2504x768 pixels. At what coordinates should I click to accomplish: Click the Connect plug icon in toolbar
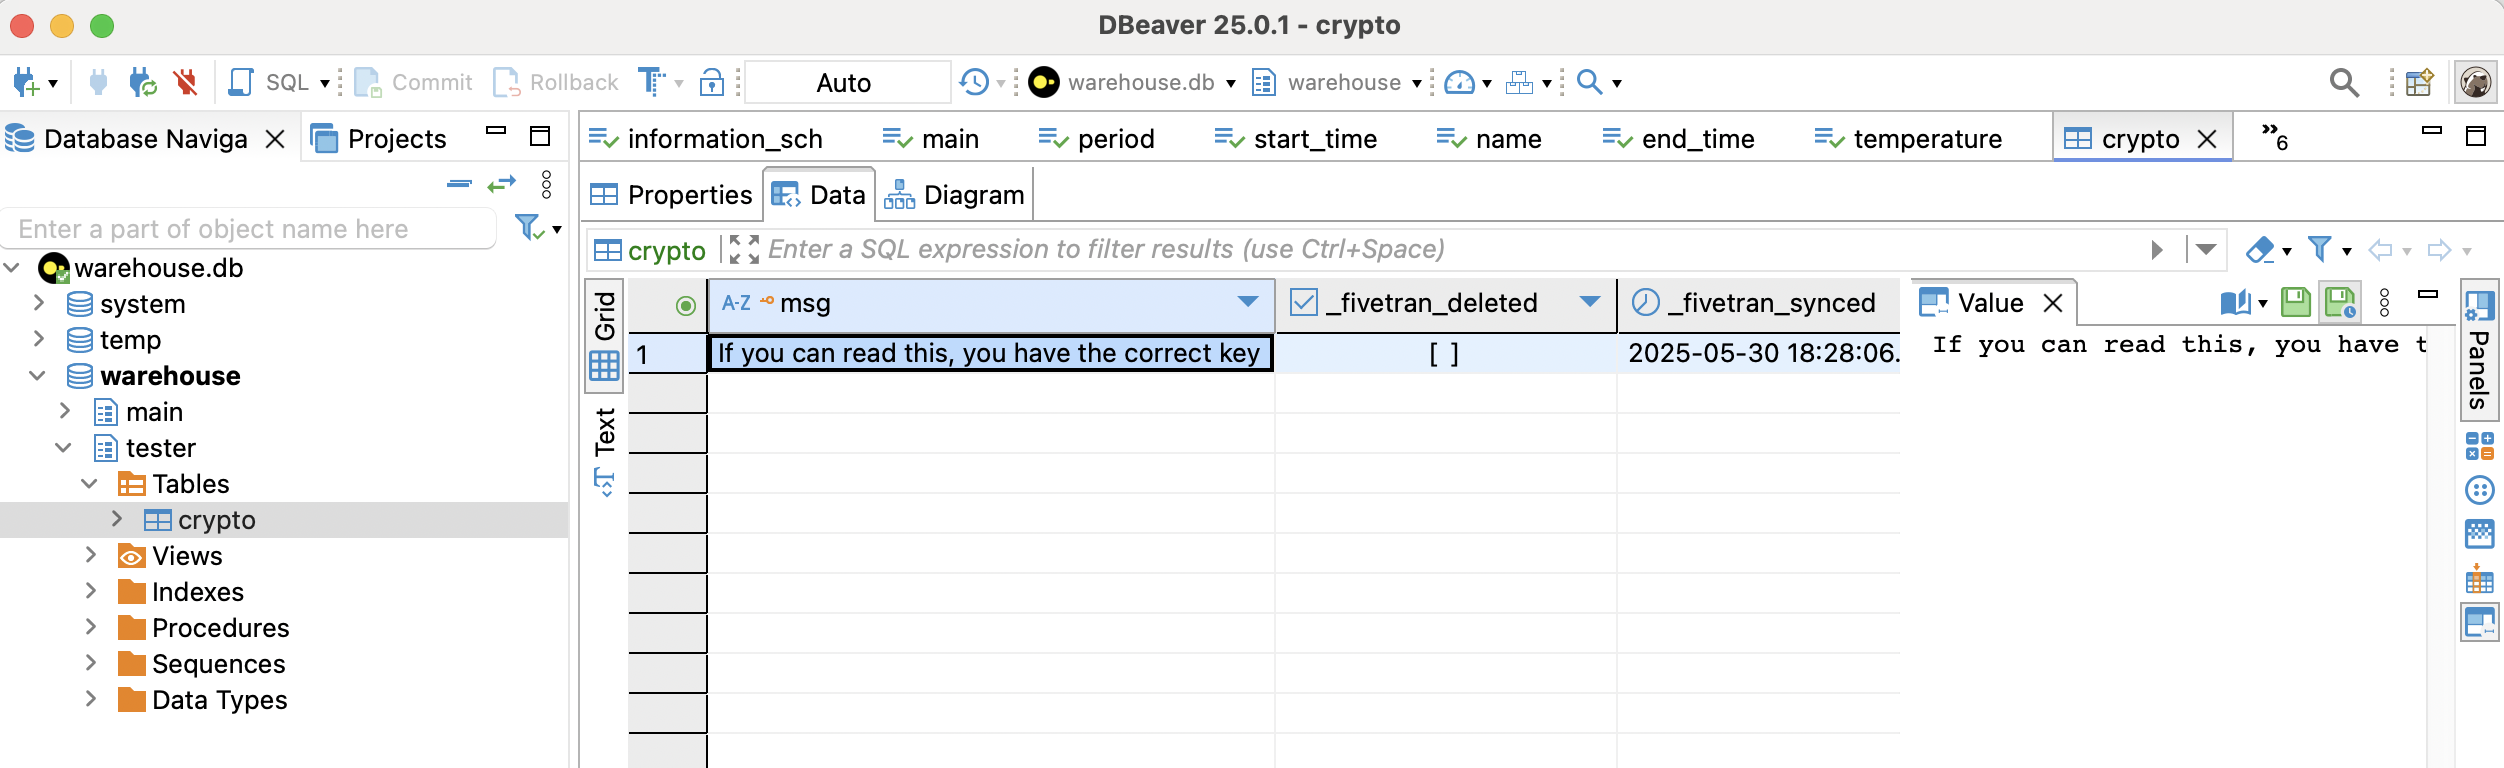(x=98, y=83)
